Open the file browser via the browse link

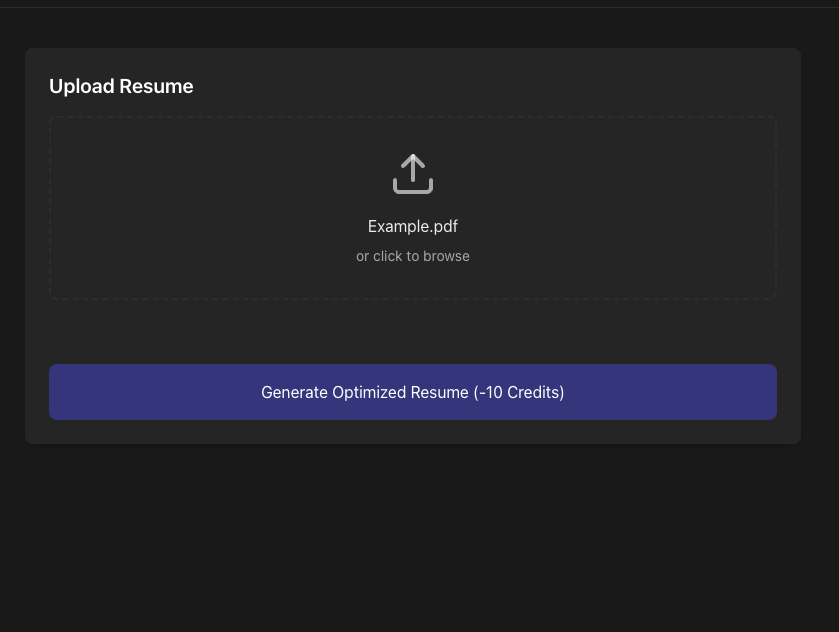413,256
